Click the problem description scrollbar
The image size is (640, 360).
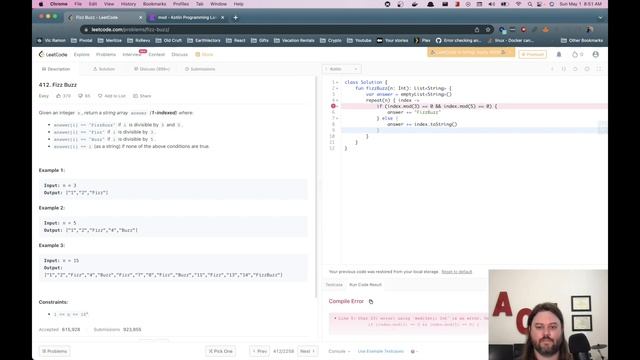[316, 187]
